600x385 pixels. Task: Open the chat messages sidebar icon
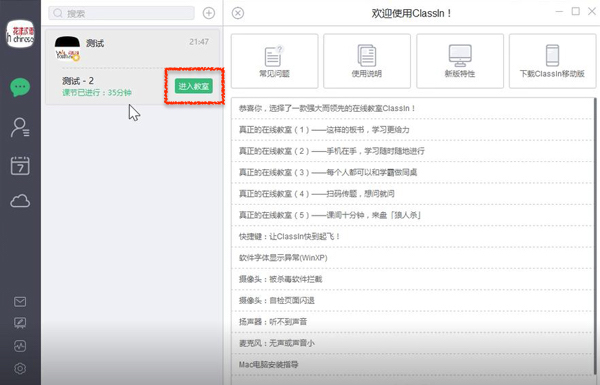[20, 88]
